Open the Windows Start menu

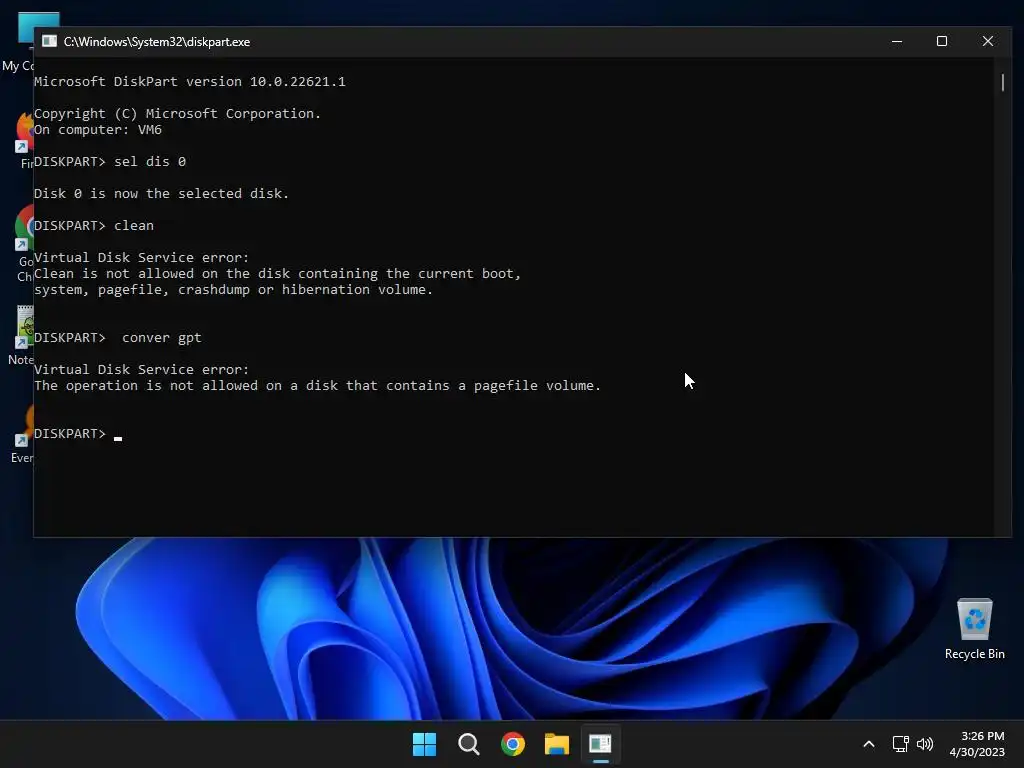pos(424,744)
